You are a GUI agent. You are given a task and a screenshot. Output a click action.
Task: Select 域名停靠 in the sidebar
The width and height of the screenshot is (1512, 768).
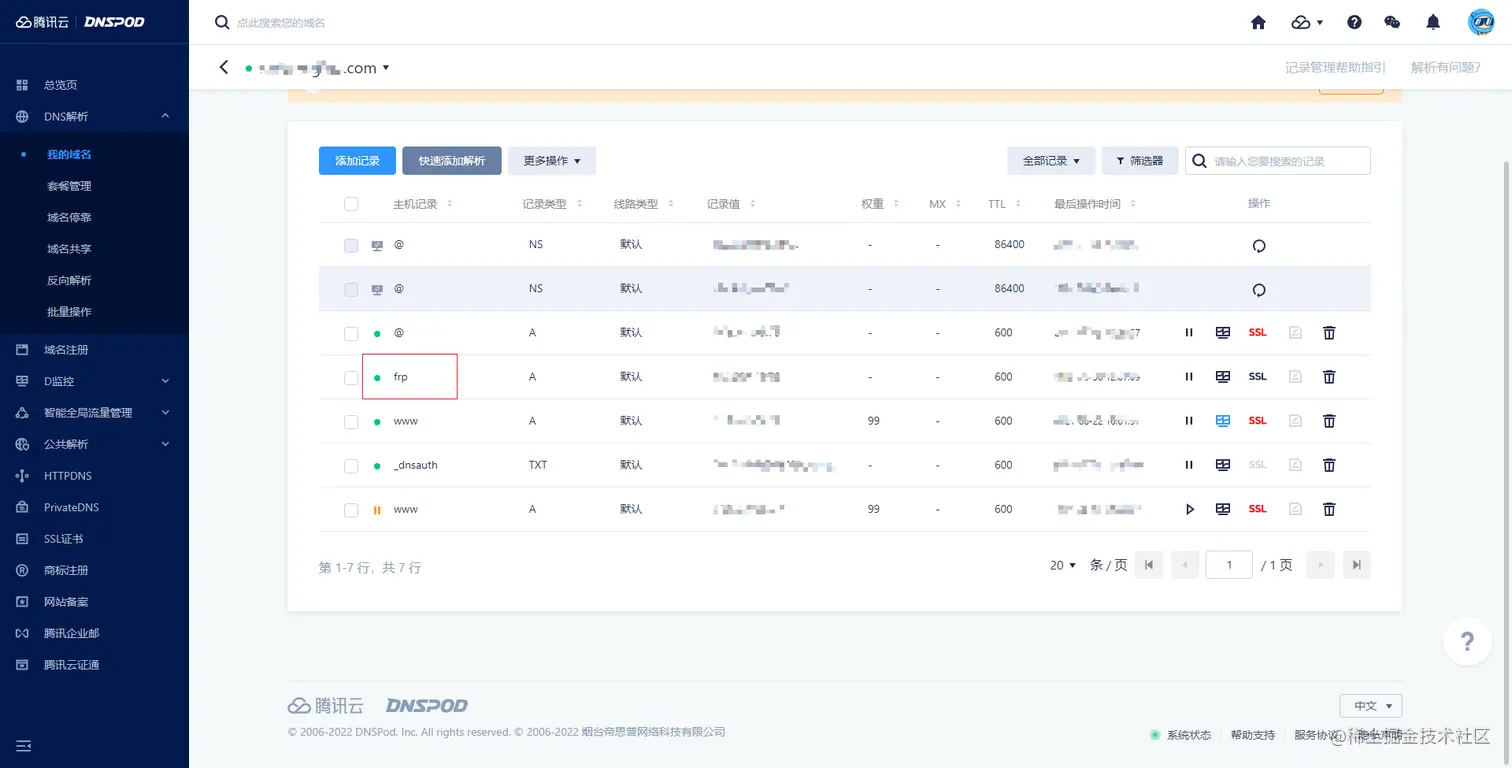point(69,218)
